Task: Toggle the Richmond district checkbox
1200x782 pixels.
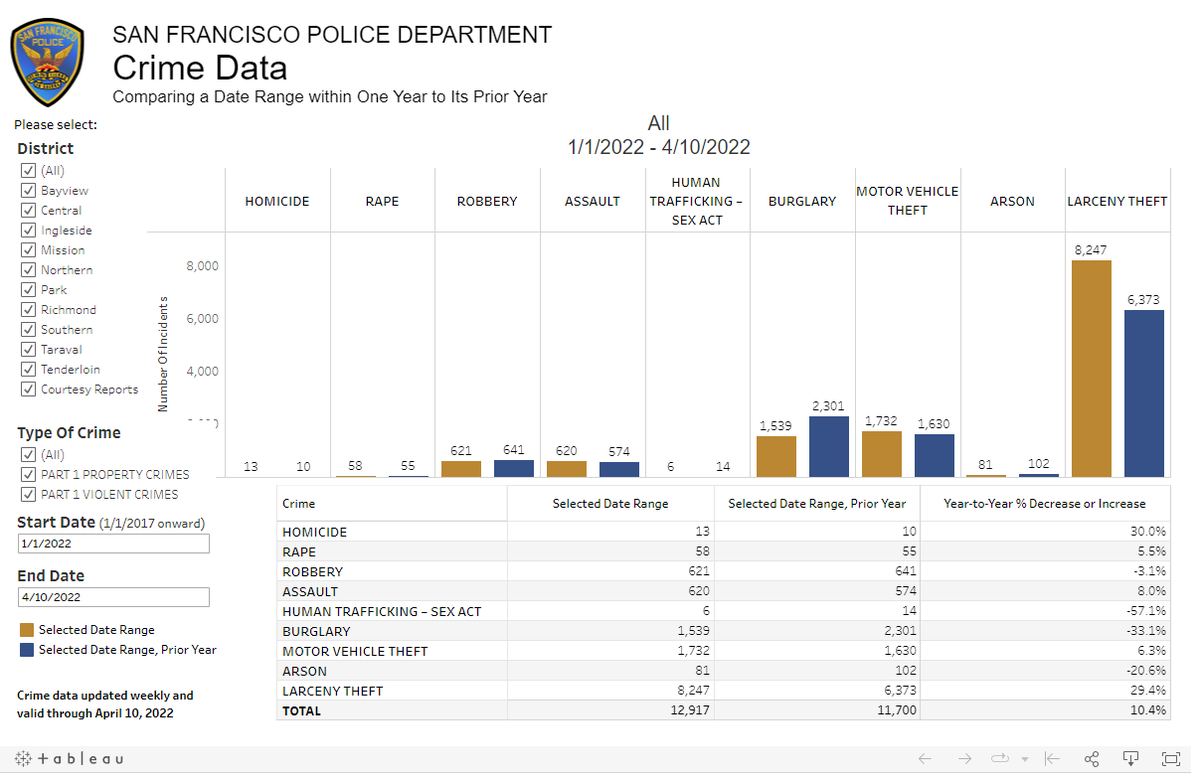Action: (28, 310)
